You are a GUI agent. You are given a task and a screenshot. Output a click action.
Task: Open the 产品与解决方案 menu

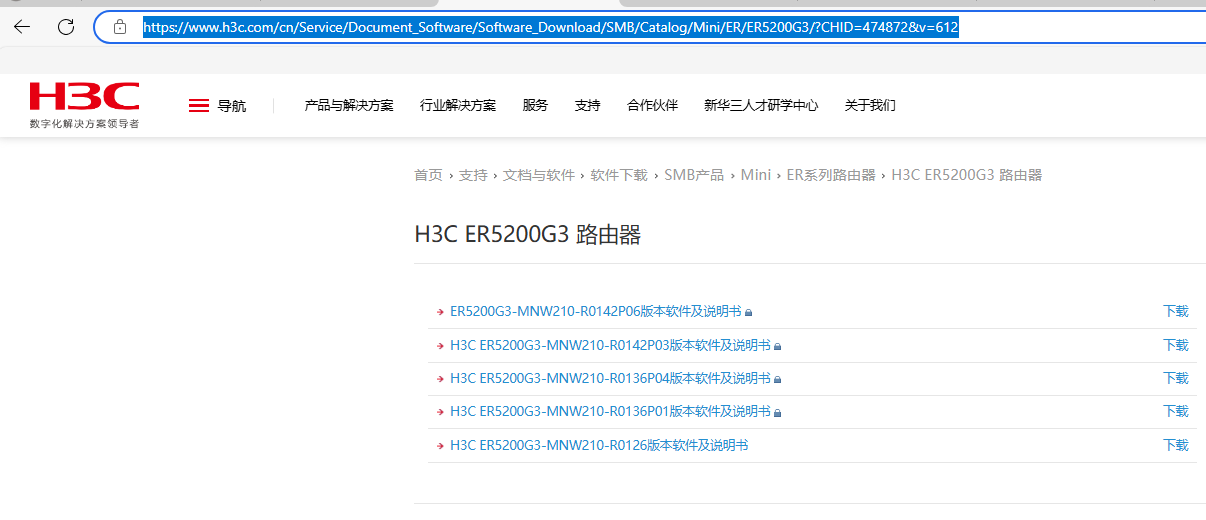[349, 105]
